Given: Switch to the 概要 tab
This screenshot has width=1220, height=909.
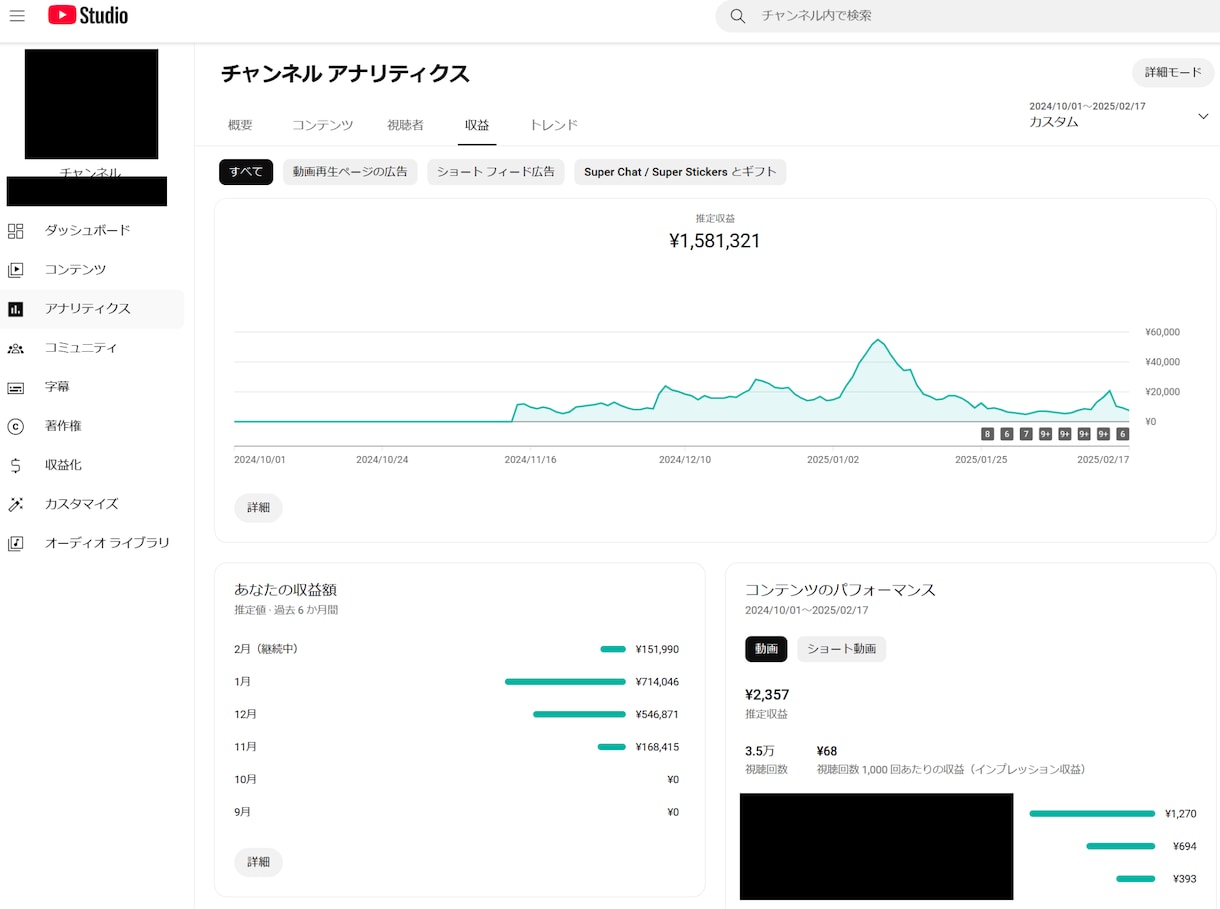Looking at the screenshot, I should click(x=240, y=125).
